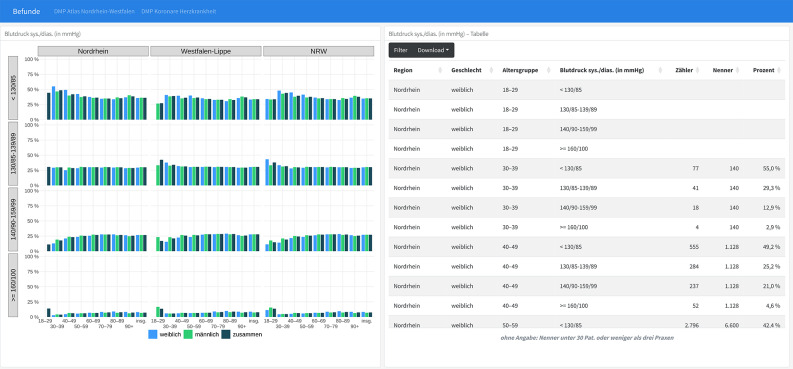Image resolution: width=793 pixels, height=369 pixels.
Task: Click the Prozent column header text
Action: (764, 70)
